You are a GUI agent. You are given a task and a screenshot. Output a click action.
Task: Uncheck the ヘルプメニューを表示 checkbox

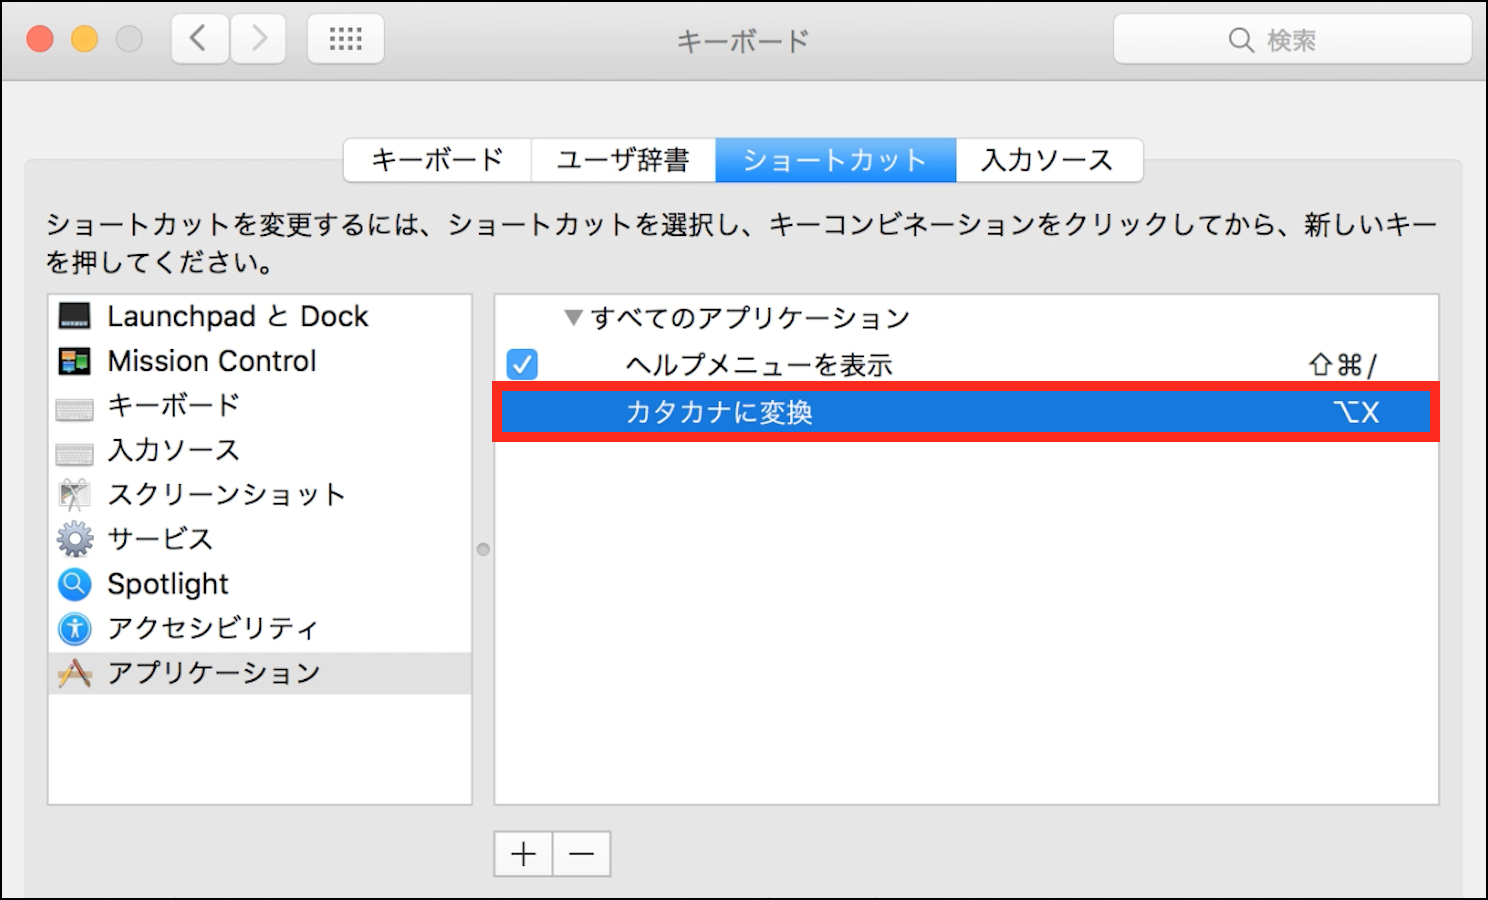click(x=522, y=364)
